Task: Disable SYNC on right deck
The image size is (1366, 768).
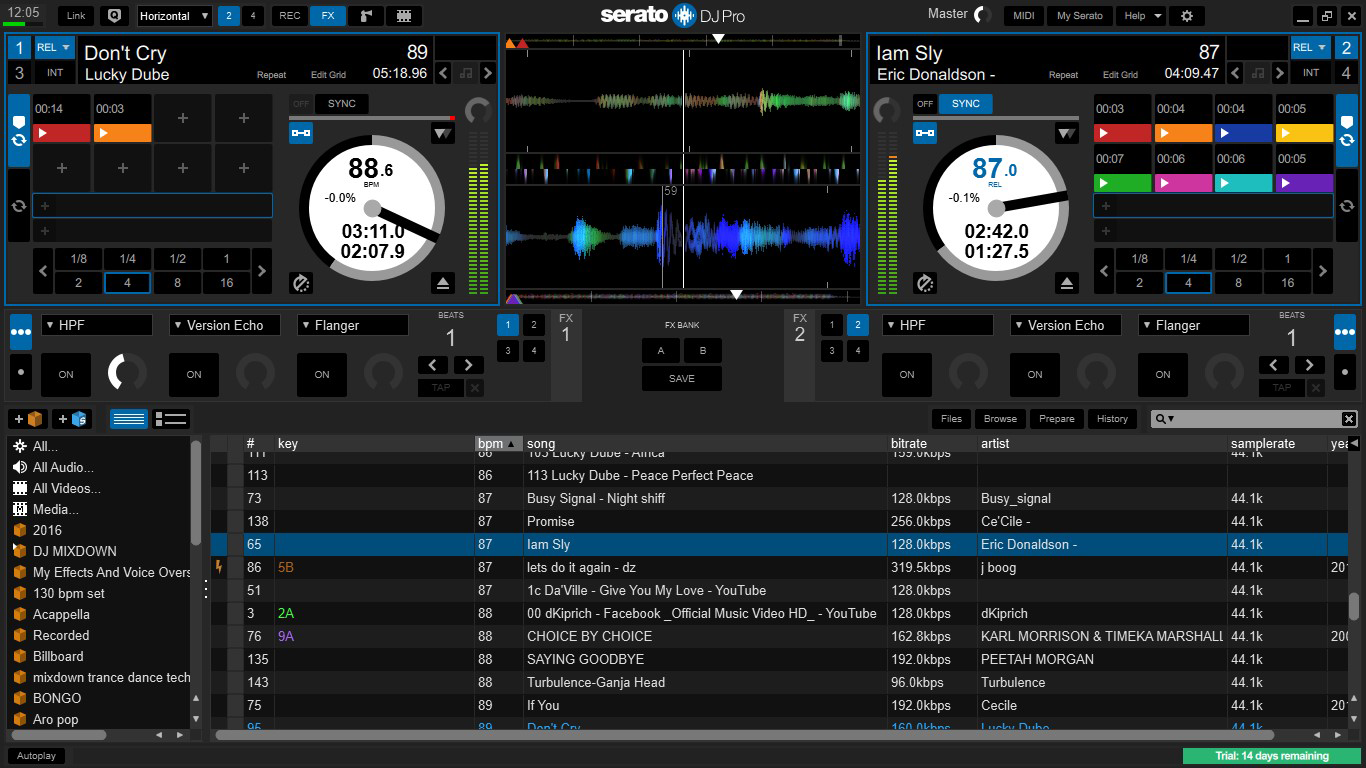Action: click(x=965, y=104)
